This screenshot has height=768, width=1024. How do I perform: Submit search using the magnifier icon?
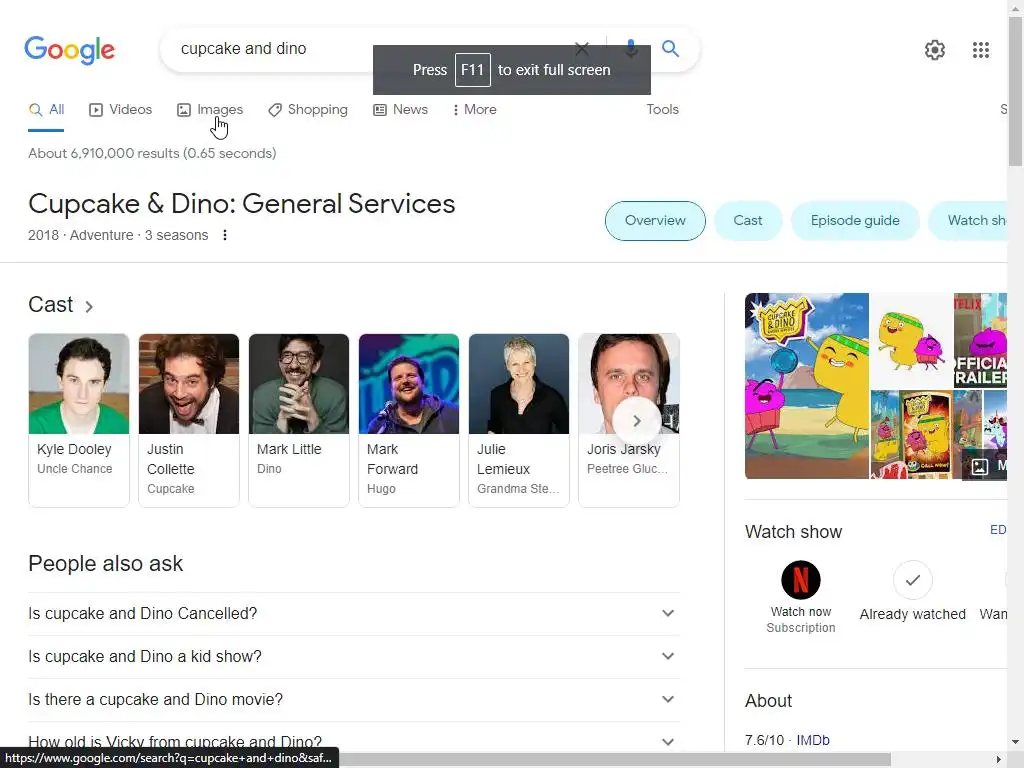pyautogui.click(x=670, y=48)
